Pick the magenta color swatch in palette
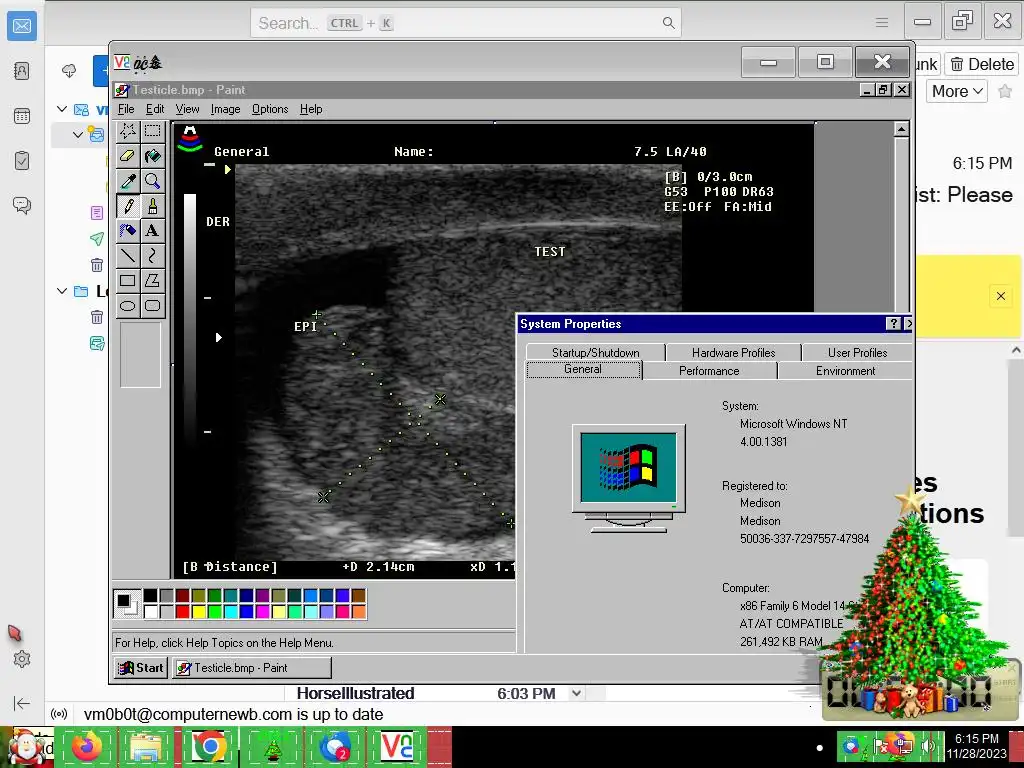The image size is (1024, 768). 262,611
